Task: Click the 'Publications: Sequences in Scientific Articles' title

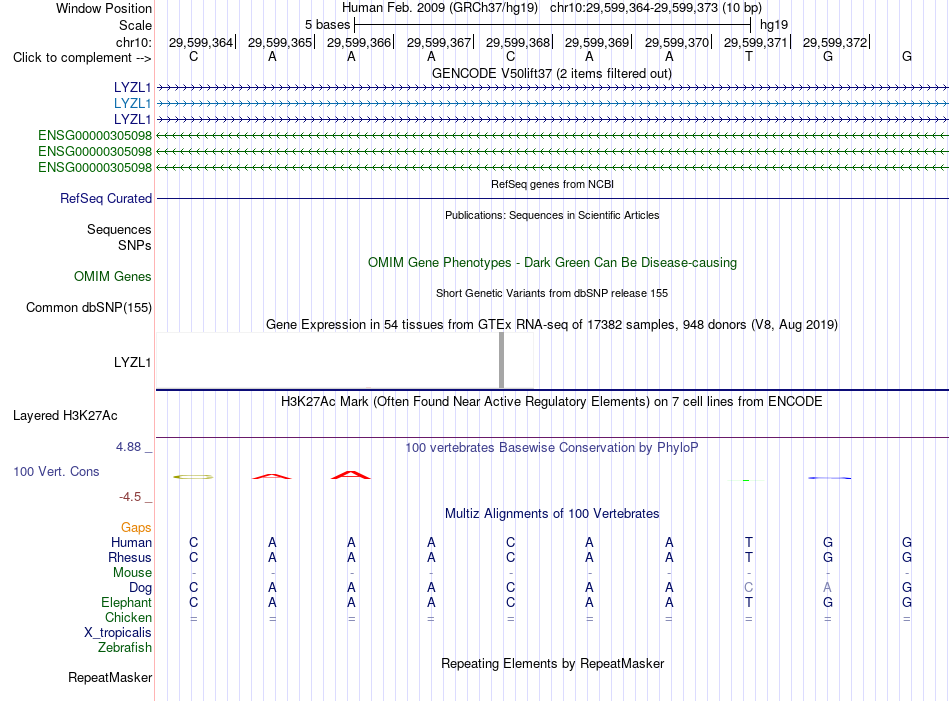Action: pos(552,215)
